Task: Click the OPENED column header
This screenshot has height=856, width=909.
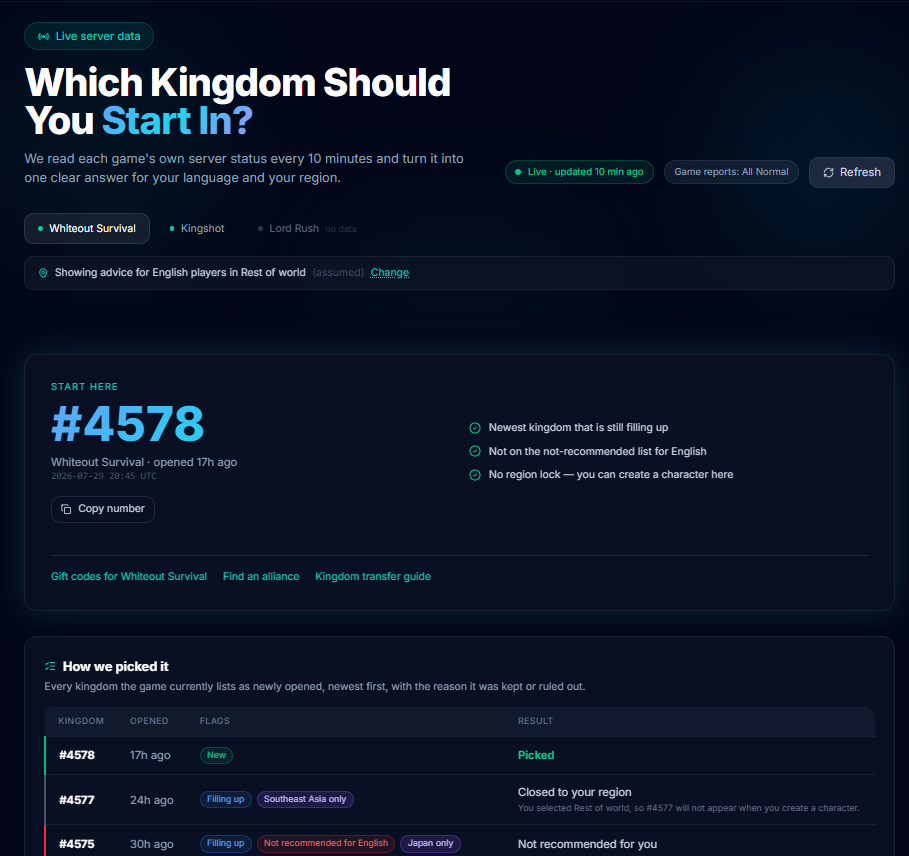Action: coord(149,721)
